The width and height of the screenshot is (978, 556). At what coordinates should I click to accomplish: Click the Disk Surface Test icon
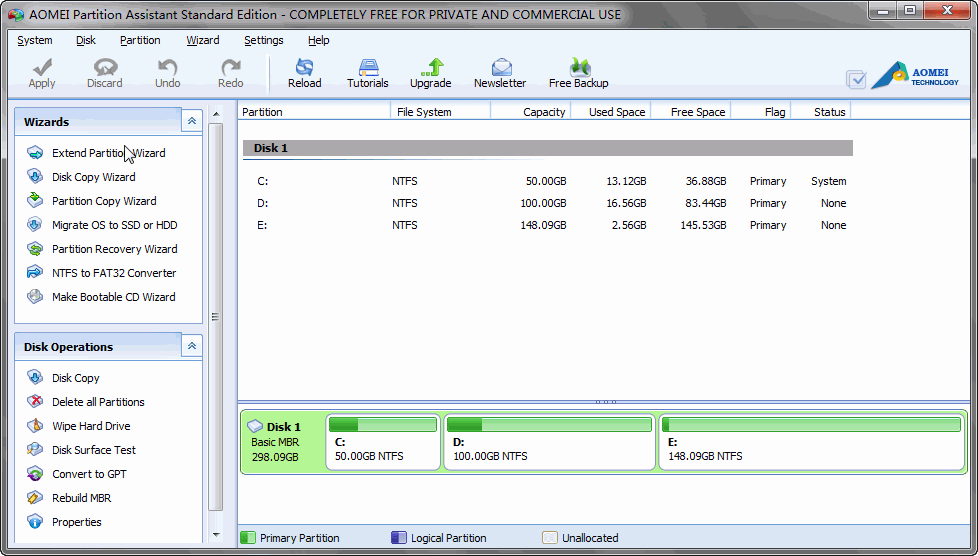tap(35, 450)
